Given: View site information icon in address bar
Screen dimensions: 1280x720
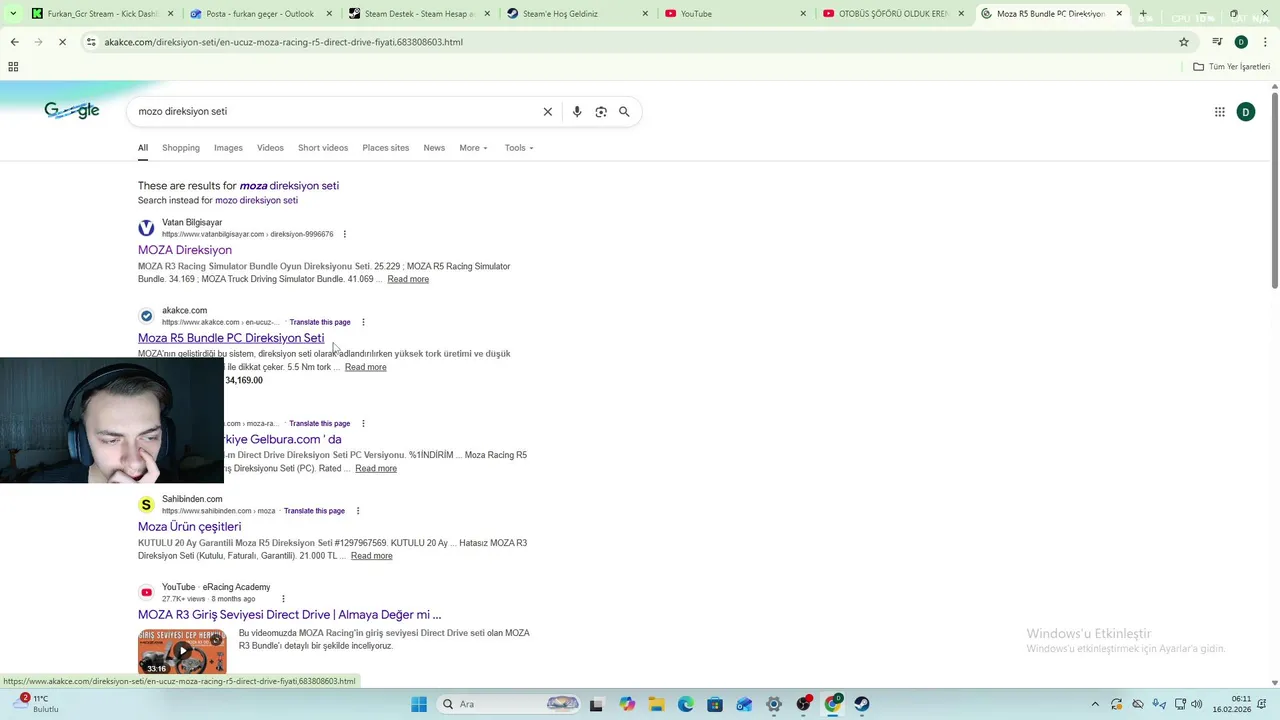Looking at the screenshot, I should (91, 42).
